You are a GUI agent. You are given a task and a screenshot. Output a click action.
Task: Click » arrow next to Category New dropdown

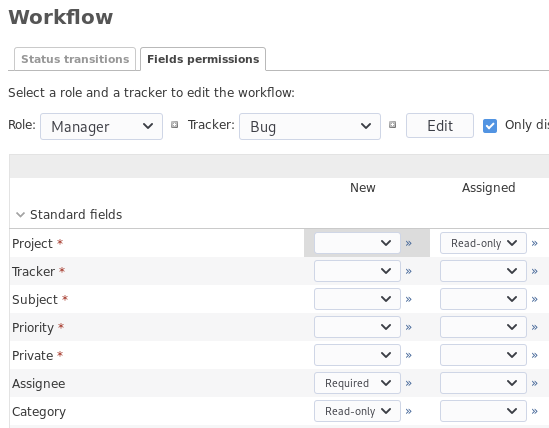[409, 411]
